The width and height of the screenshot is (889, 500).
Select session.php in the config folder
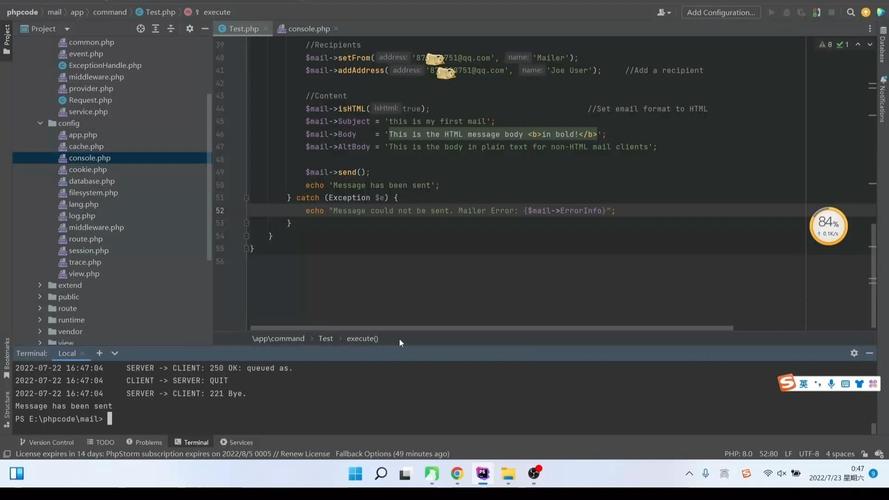pos(88,251)
